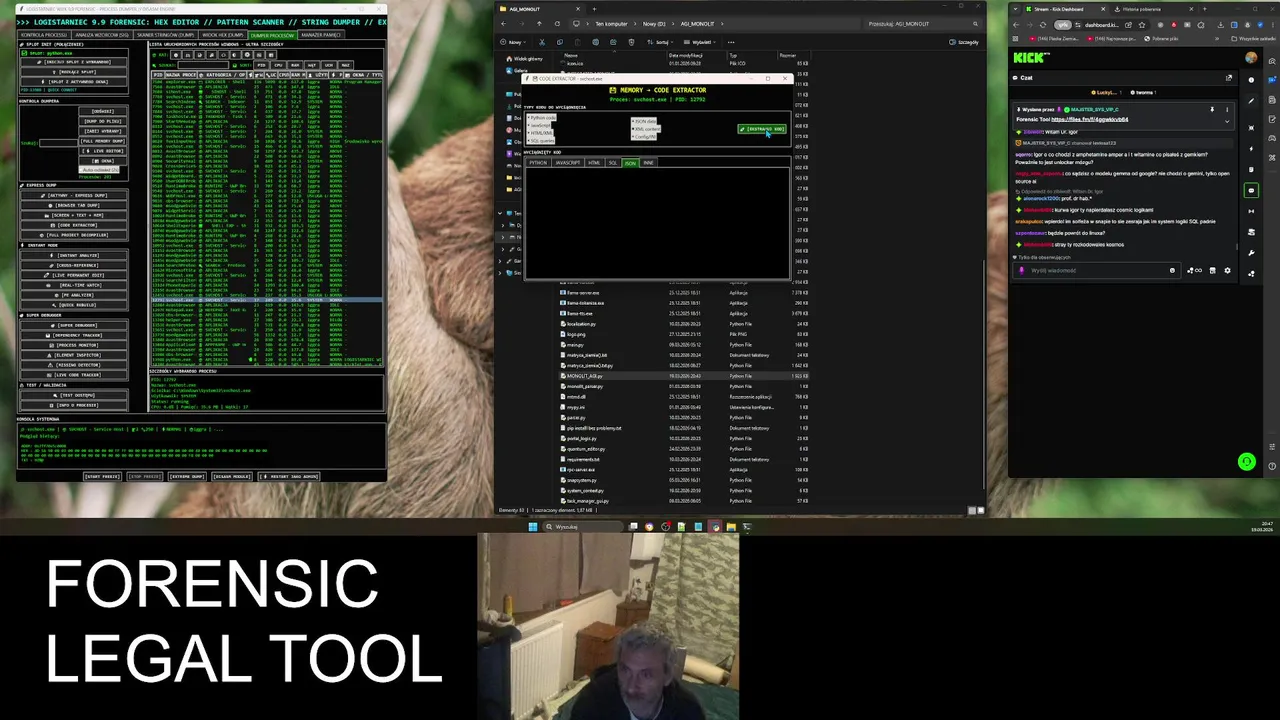The height and width of the screenshot is (720, 1280).
Task: Click the lightning bolt icon in Kick sidebar
Action: point(1251,149)
